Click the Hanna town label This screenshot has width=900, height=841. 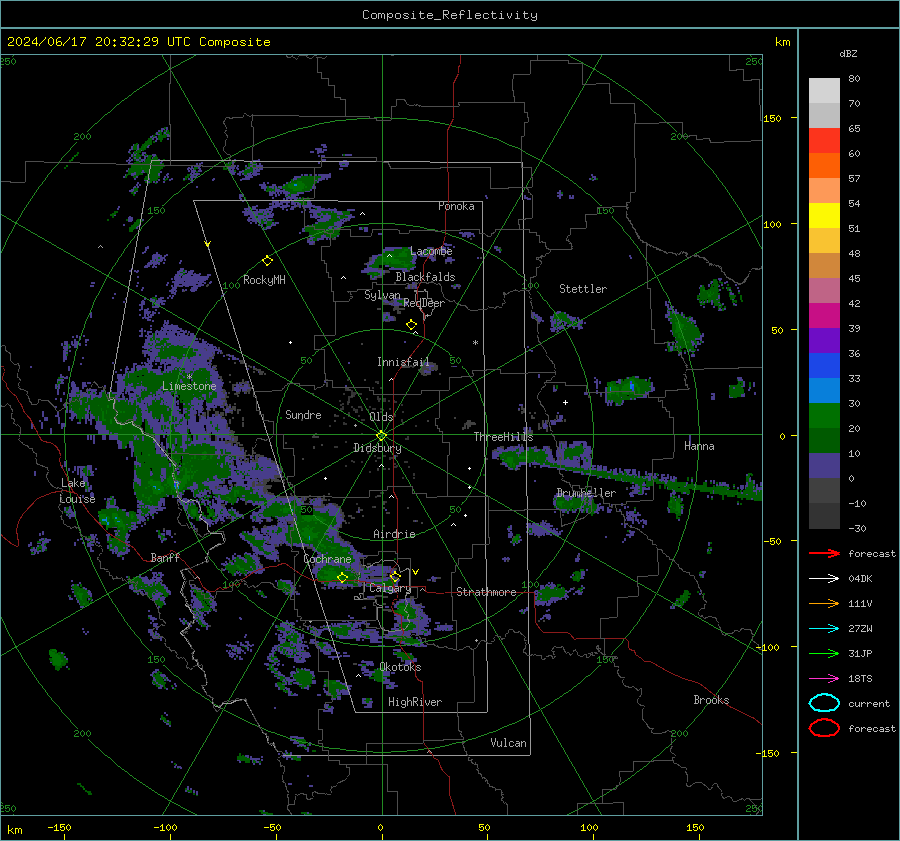coord(699,446)
